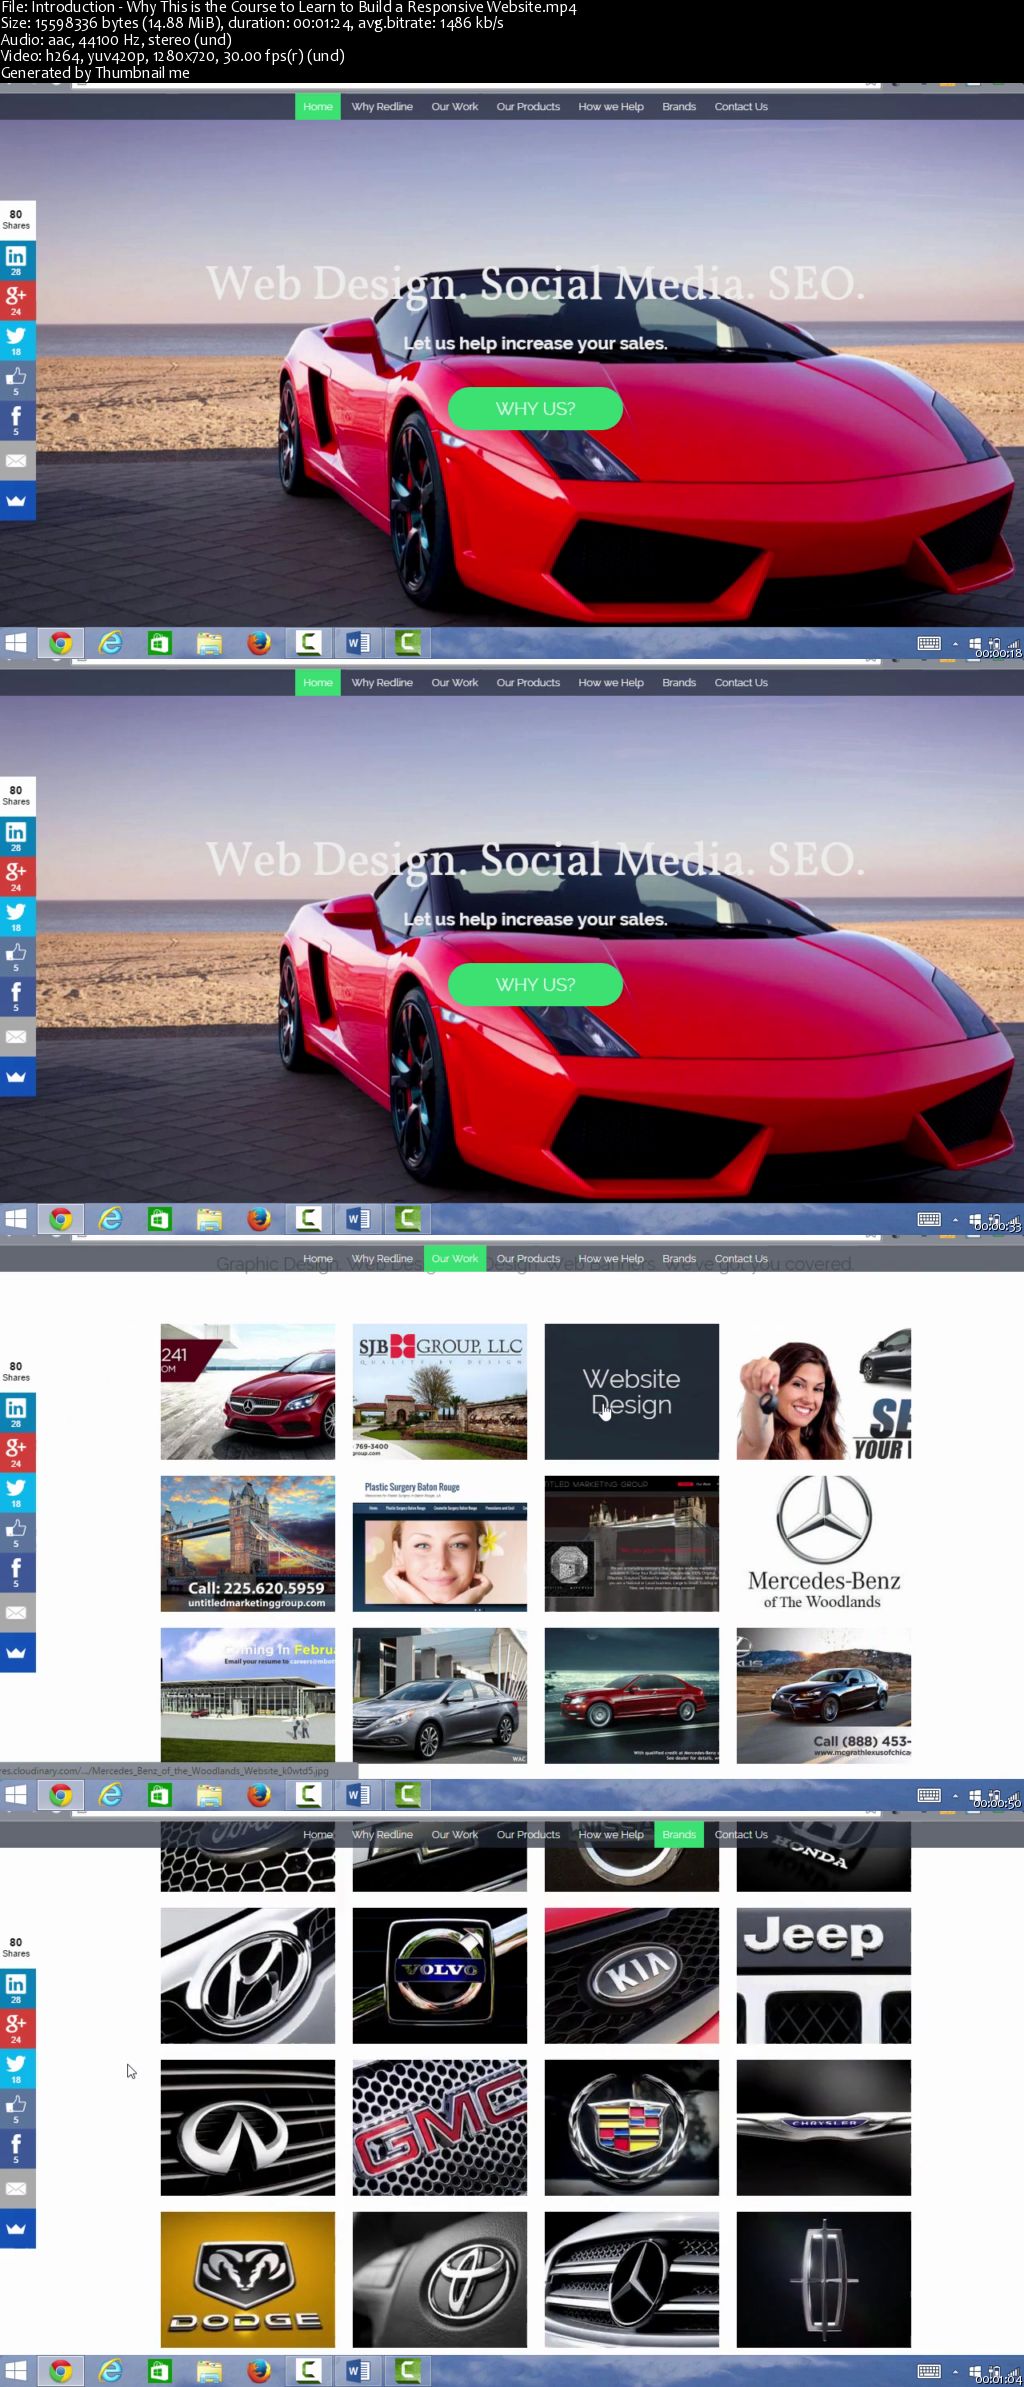Go to Home in the car logos frame navigation

(x=318, y=1835)
